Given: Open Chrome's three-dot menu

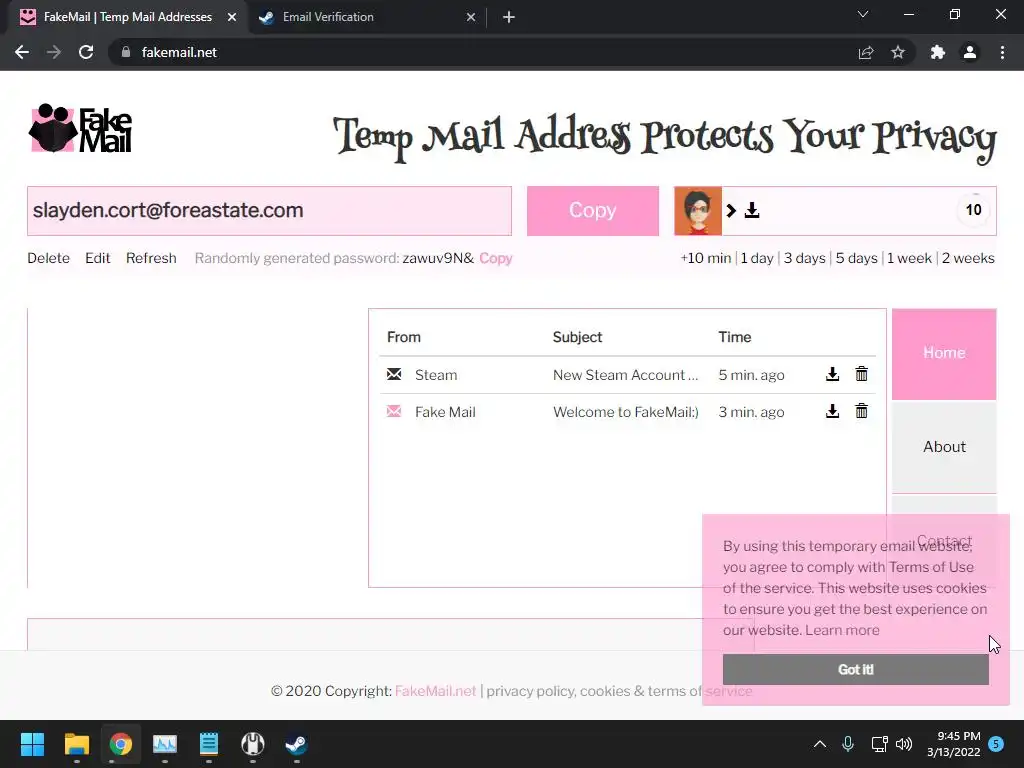Looking at the screenshot, I should coord(1002,52).
